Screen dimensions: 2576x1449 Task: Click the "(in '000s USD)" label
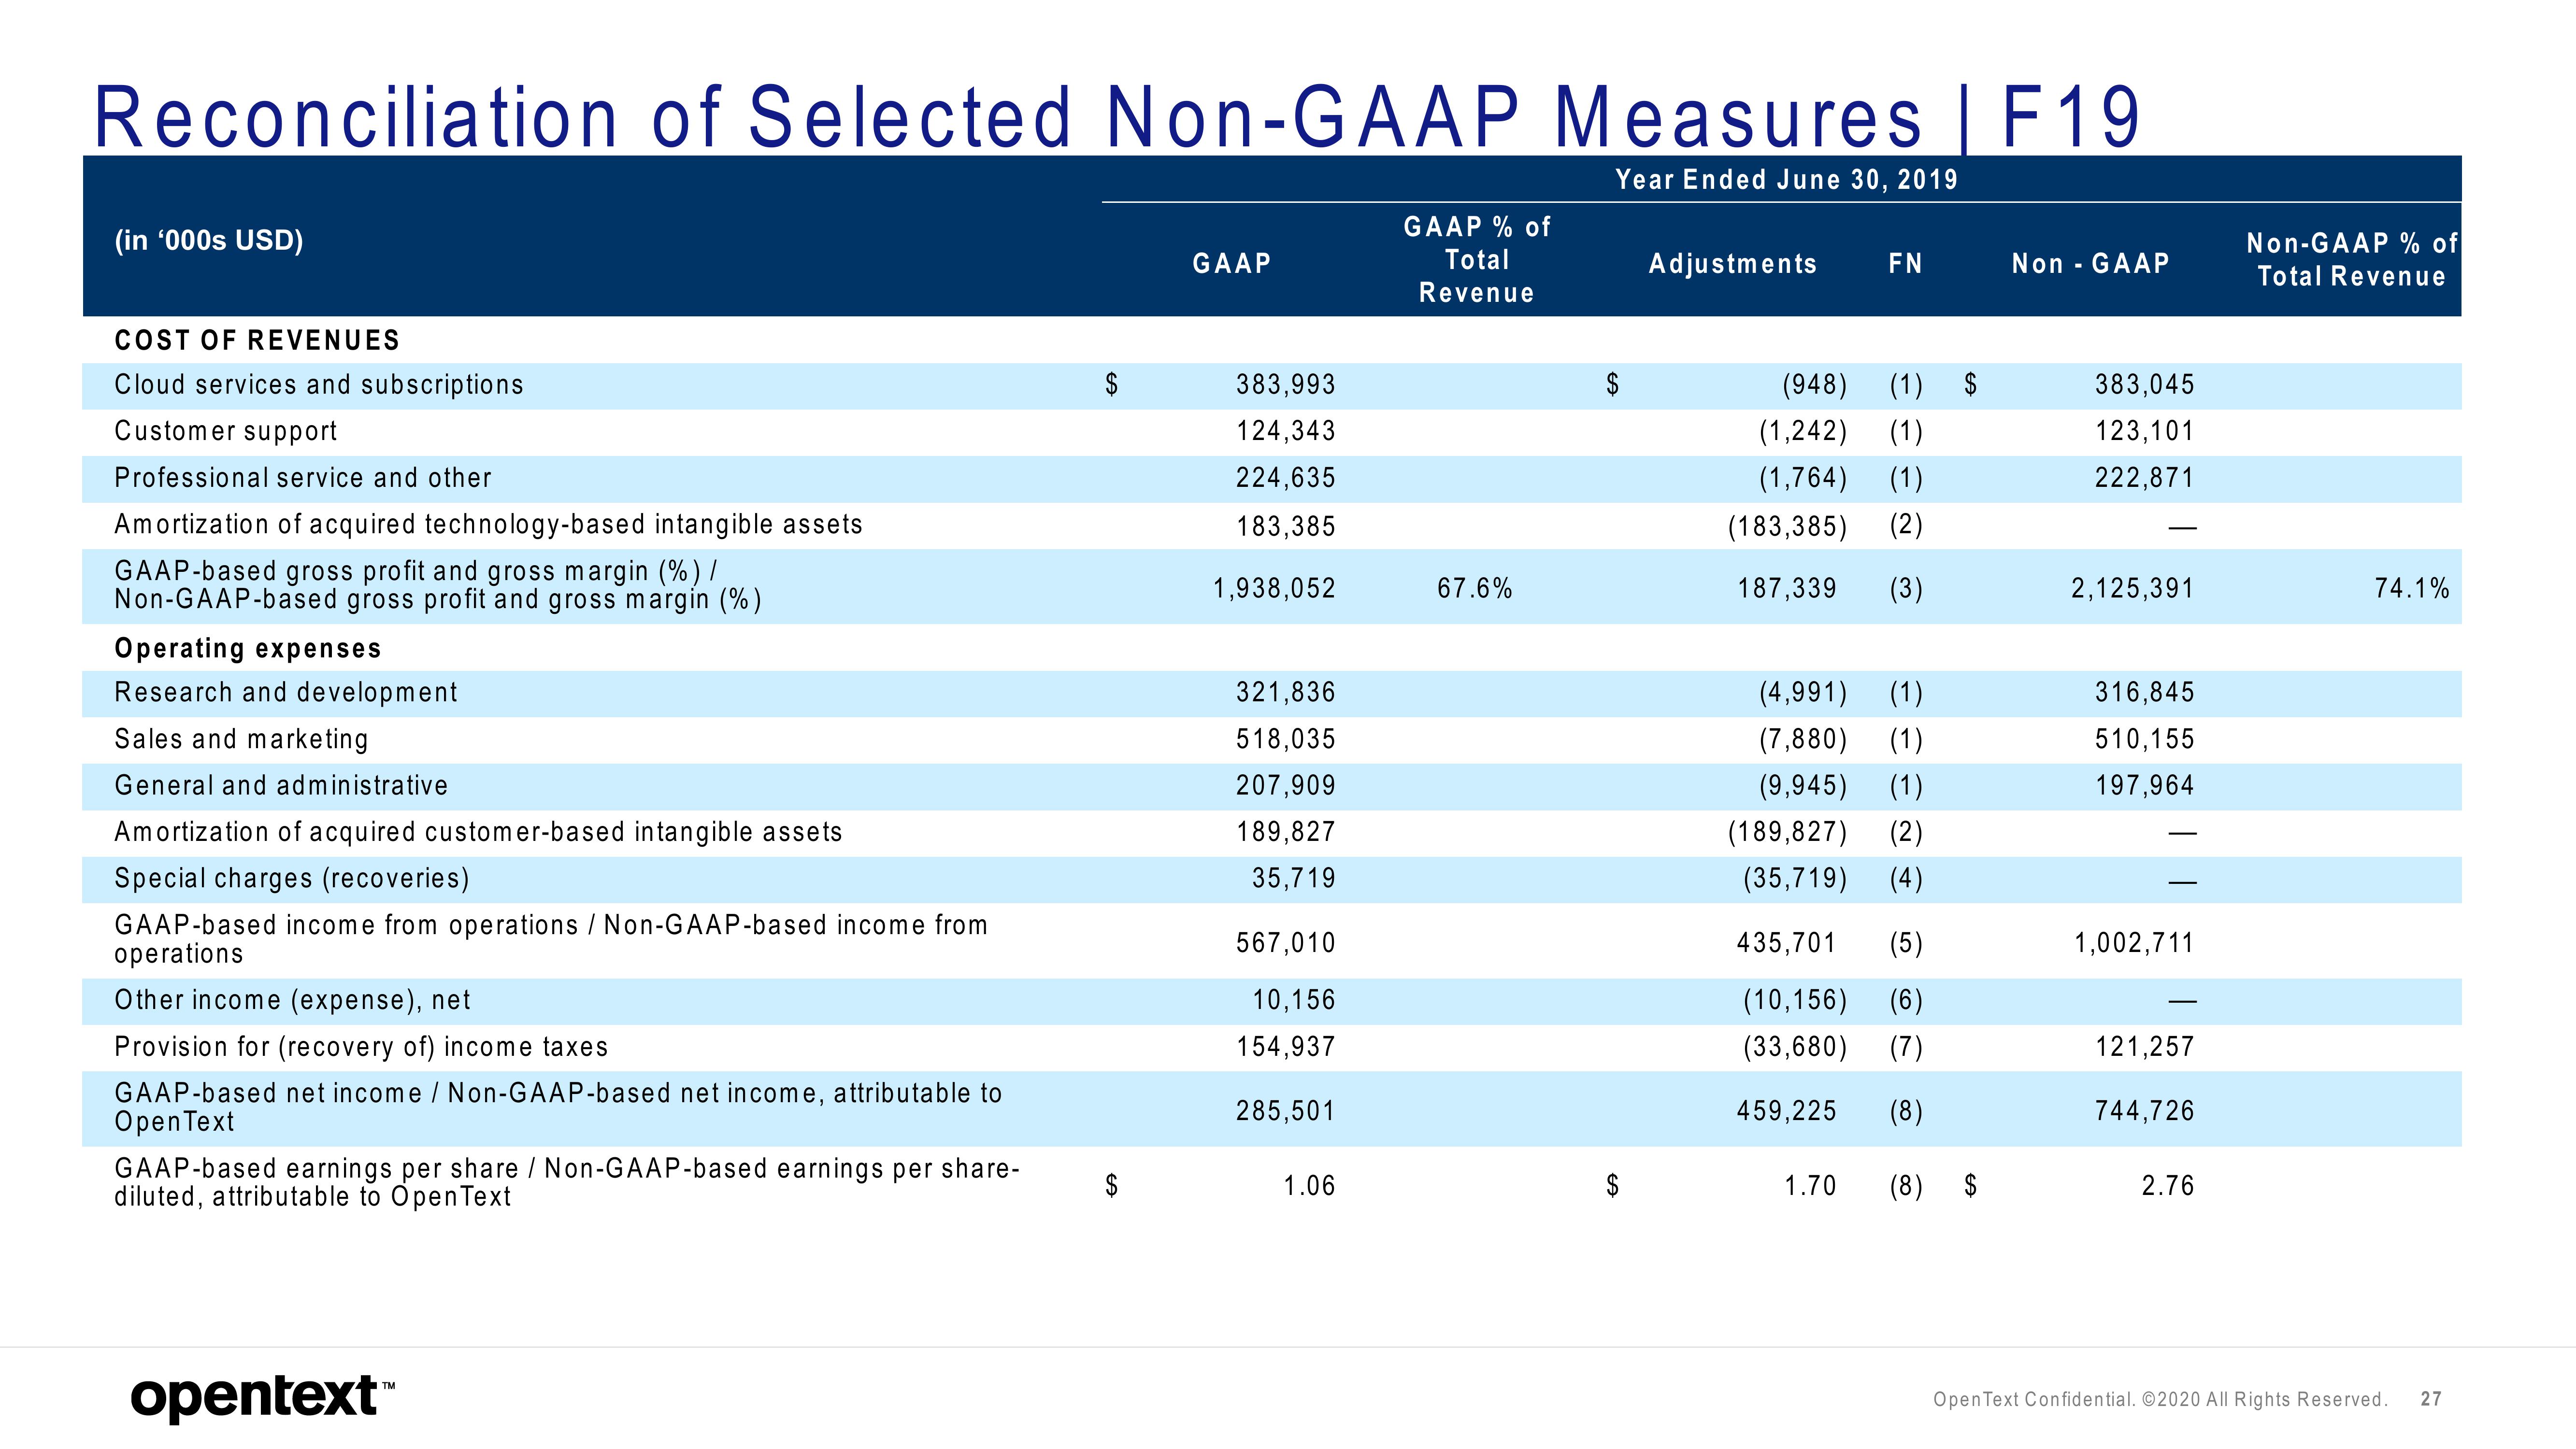(x=209, y=241)
